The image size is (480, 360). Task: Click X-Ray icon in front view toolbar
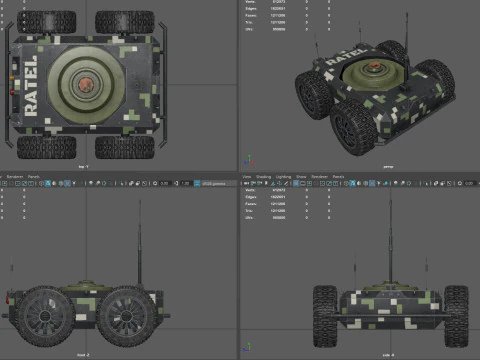click(131, 183)
